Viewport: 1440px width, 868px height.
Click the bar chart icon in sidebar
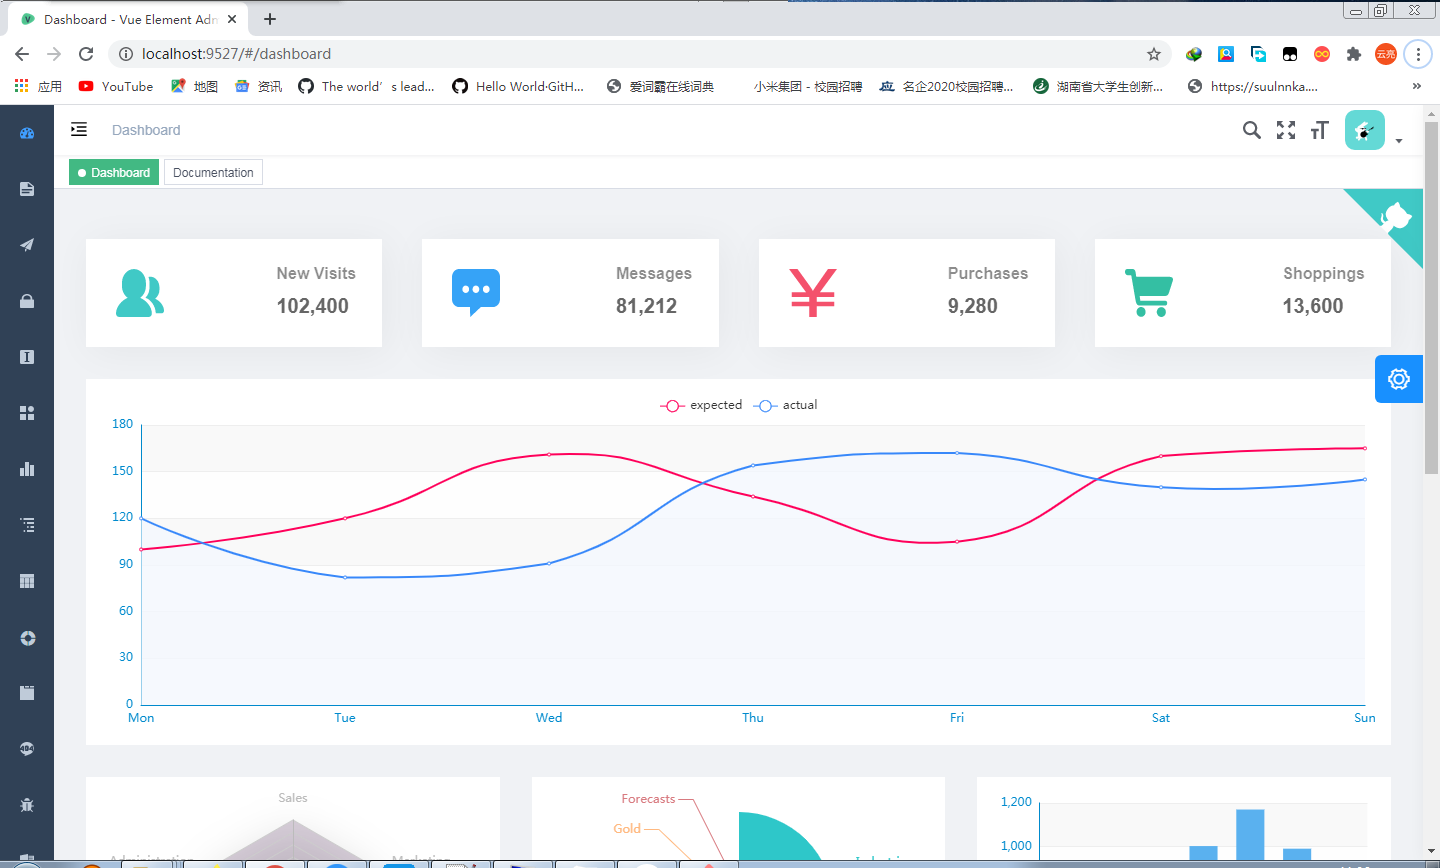tap(27, 469)
